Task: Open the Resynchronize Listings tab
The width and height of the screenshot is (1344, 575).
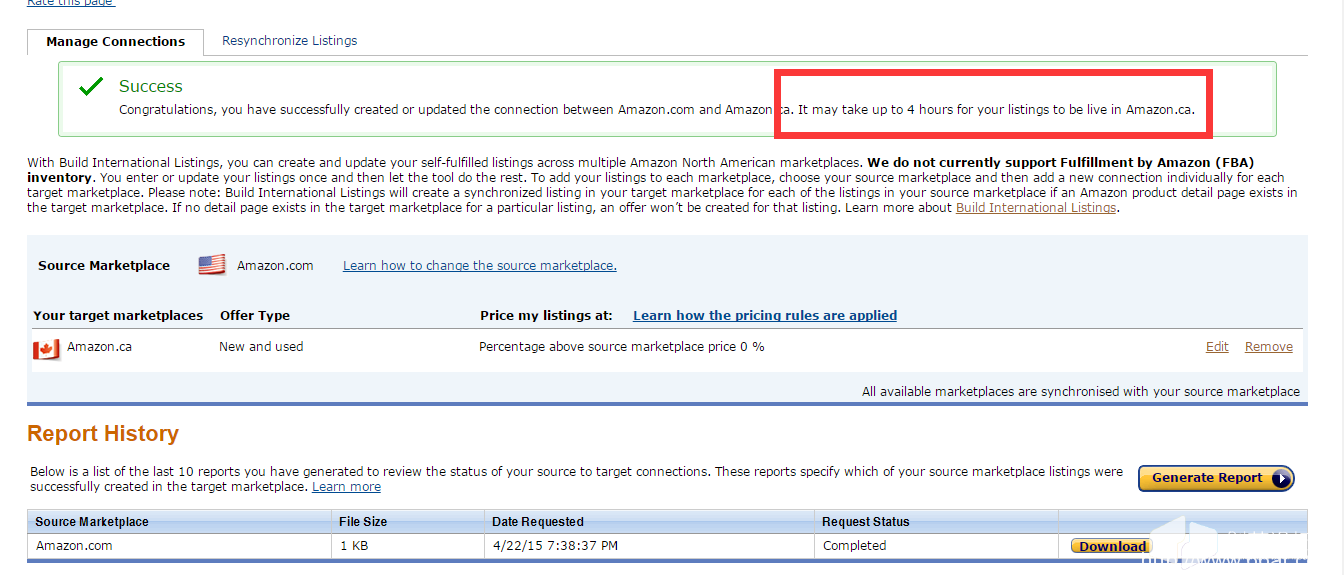Action: [289, 41]
